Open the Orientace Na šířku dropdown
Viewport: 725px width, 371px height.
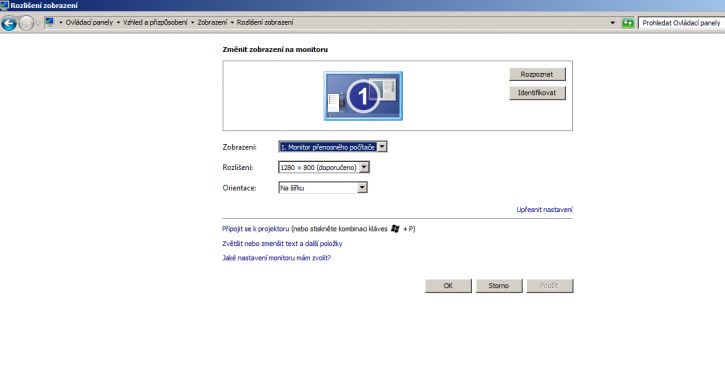pos(323,188)
